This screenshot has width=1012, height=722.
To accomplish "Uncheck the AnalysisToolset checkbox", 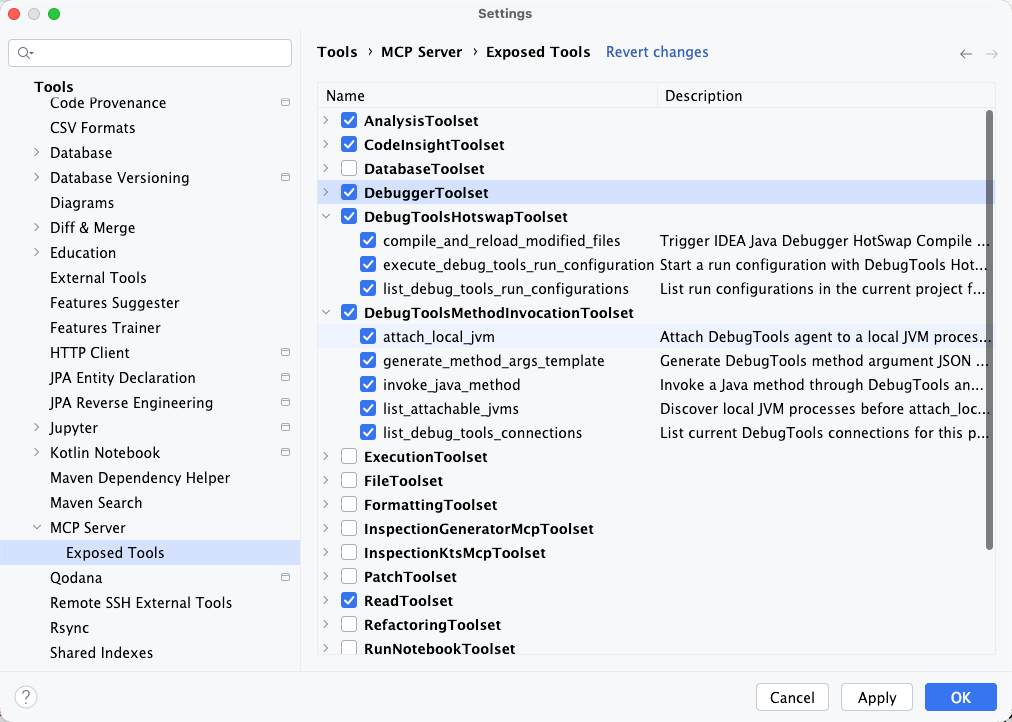I will [349, 121].
